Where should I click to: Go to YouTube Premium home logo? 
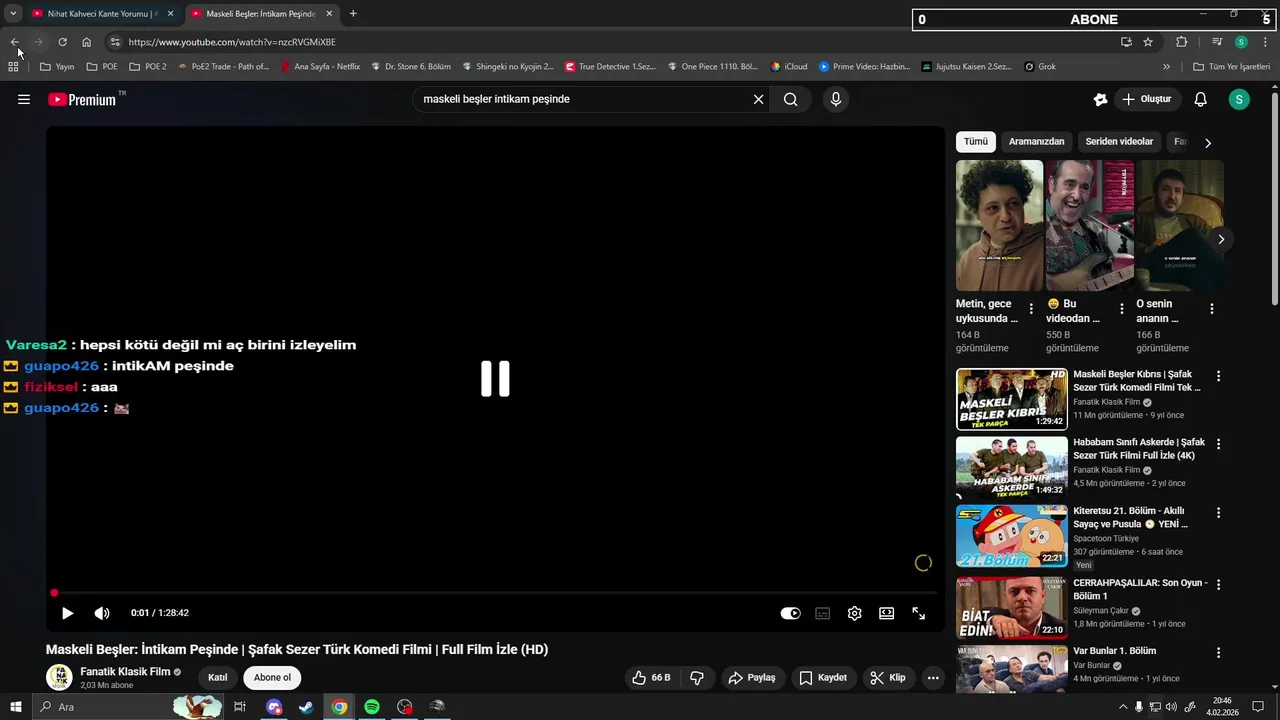point(82,99)
